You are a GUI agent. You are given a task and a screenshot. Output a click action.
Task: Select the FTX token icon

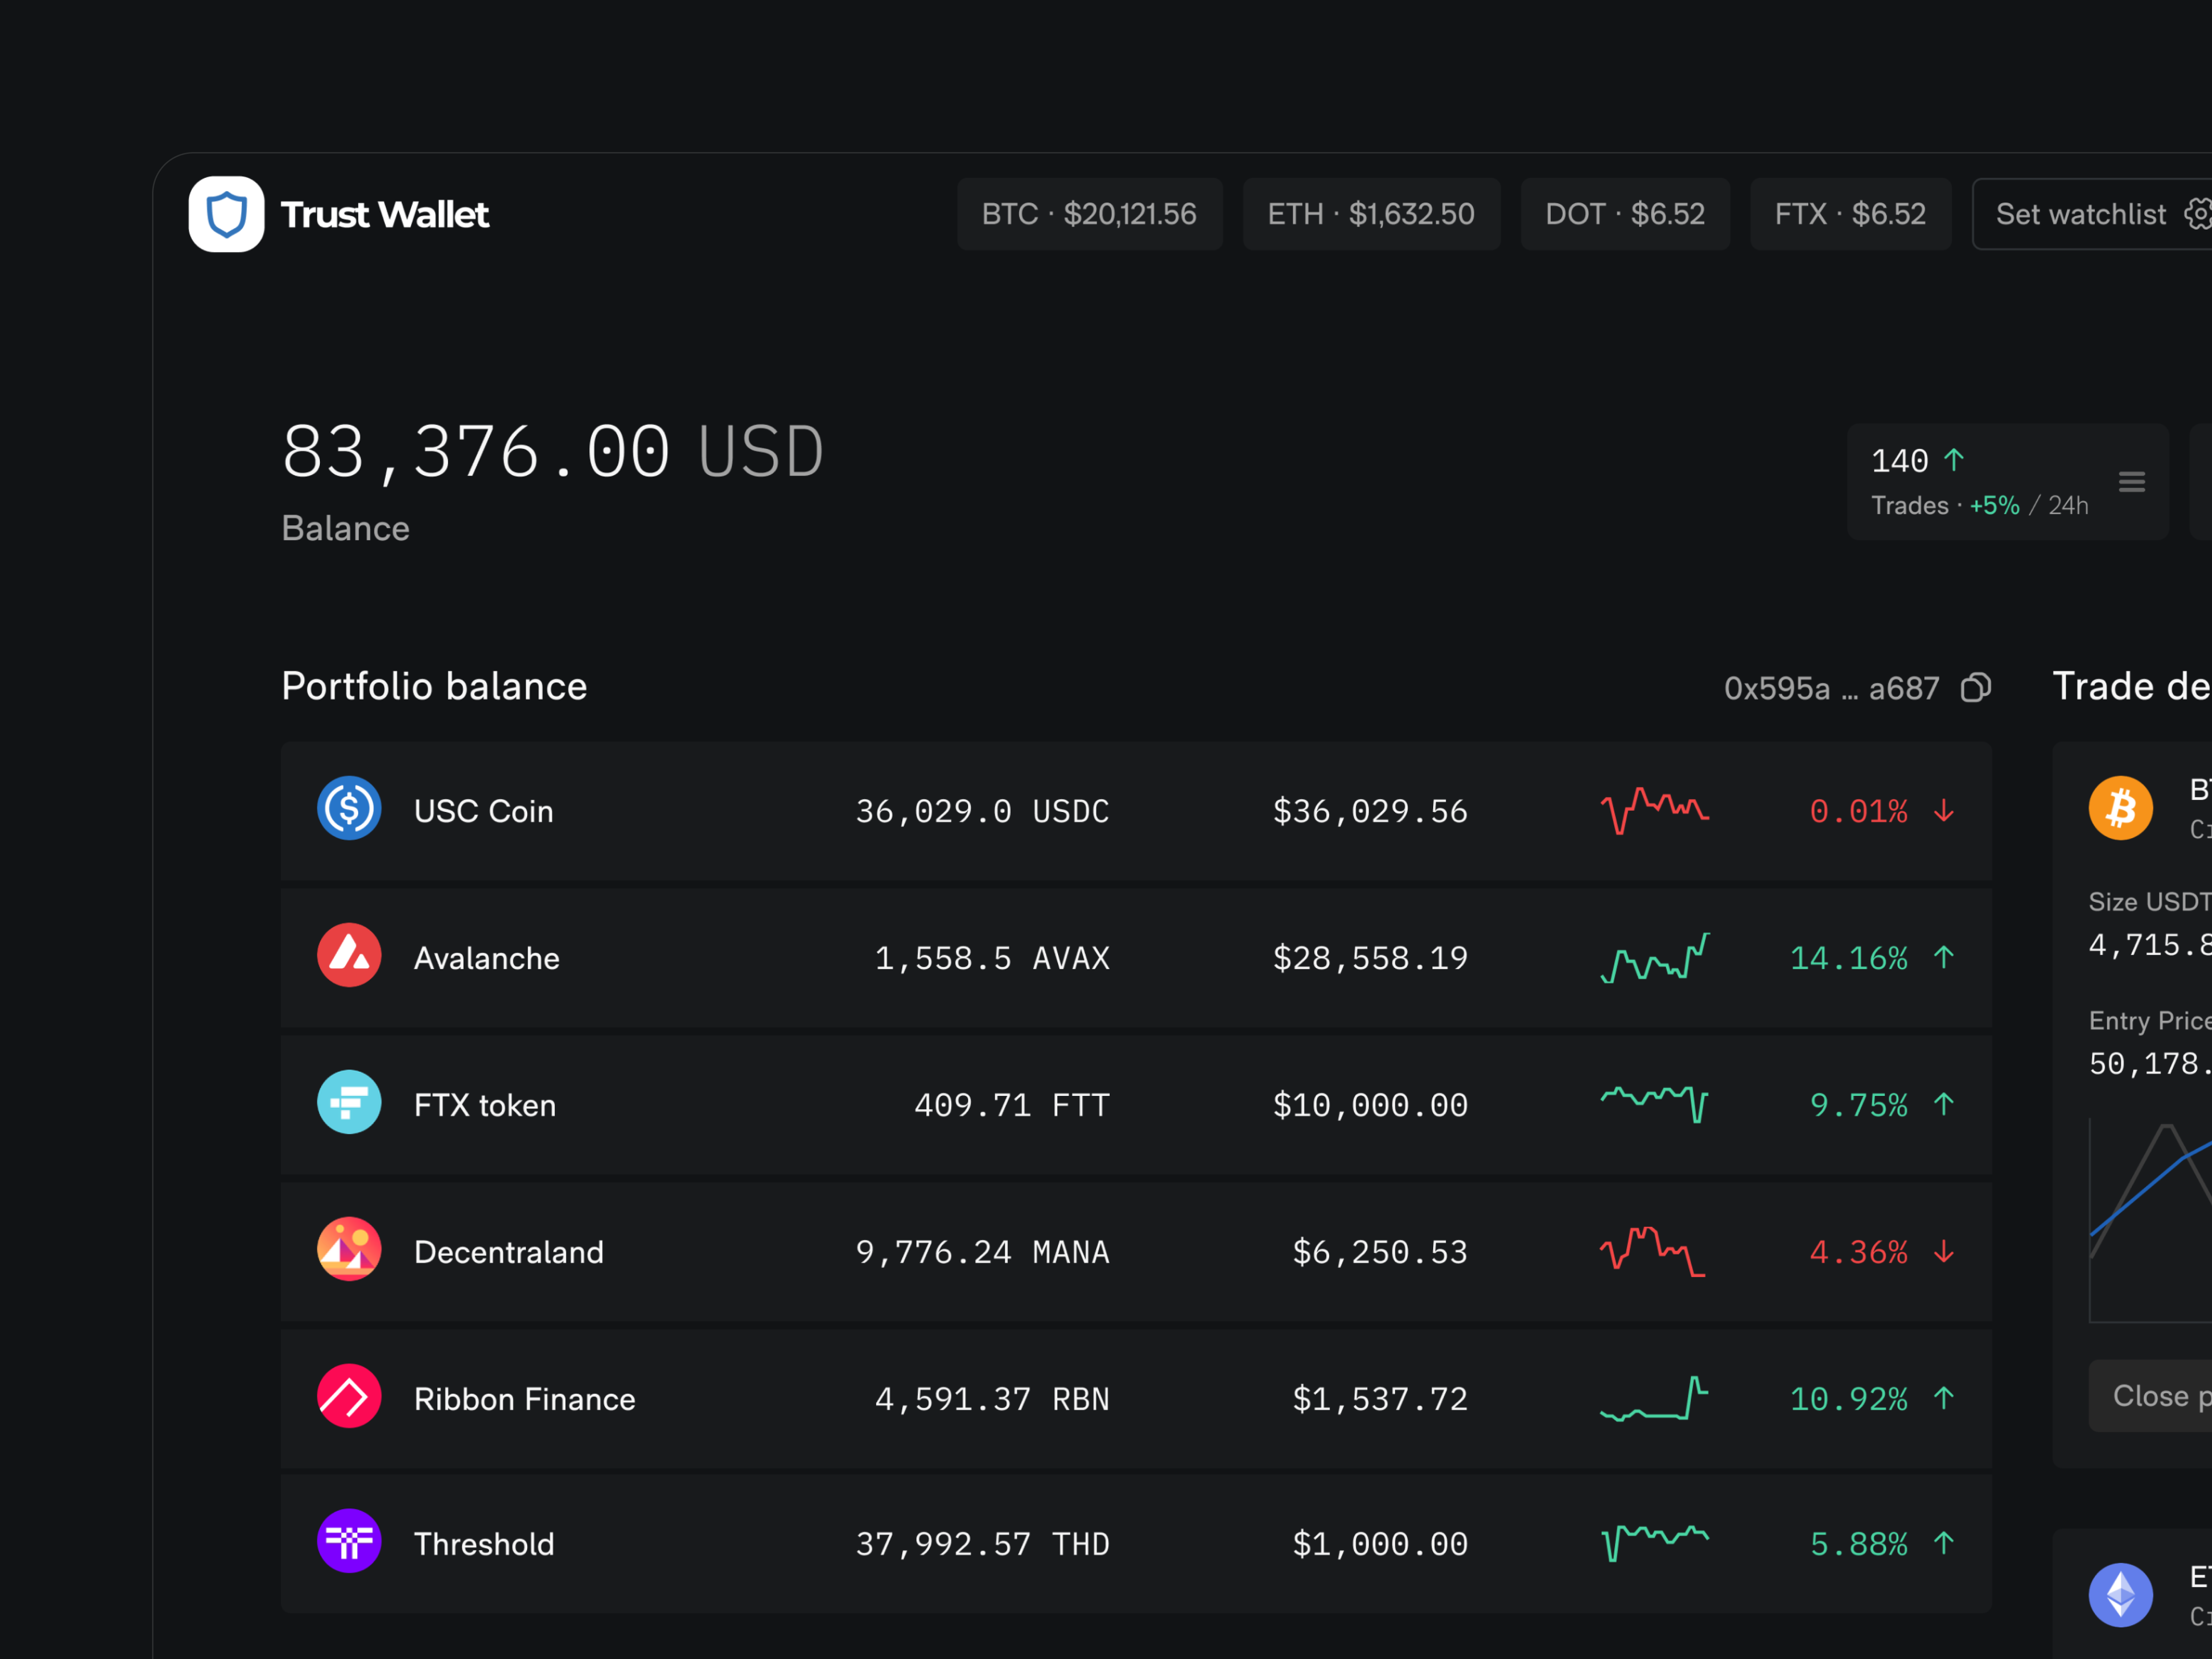(x=349, y=1102)
